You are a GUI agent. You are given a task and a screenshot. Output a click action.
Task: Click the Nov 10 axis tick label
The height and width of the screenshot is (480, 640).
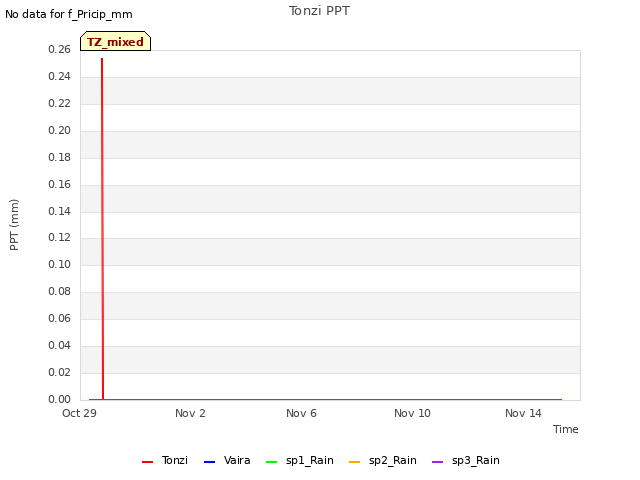tap(412, 413)
